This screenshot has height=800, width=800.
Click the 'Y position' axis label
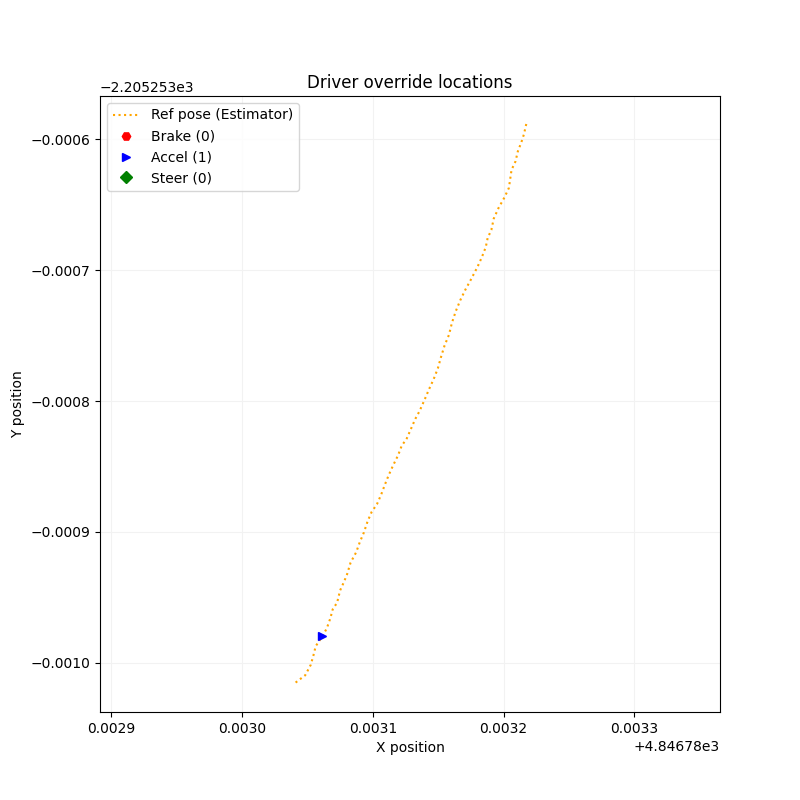click(16, 405)
